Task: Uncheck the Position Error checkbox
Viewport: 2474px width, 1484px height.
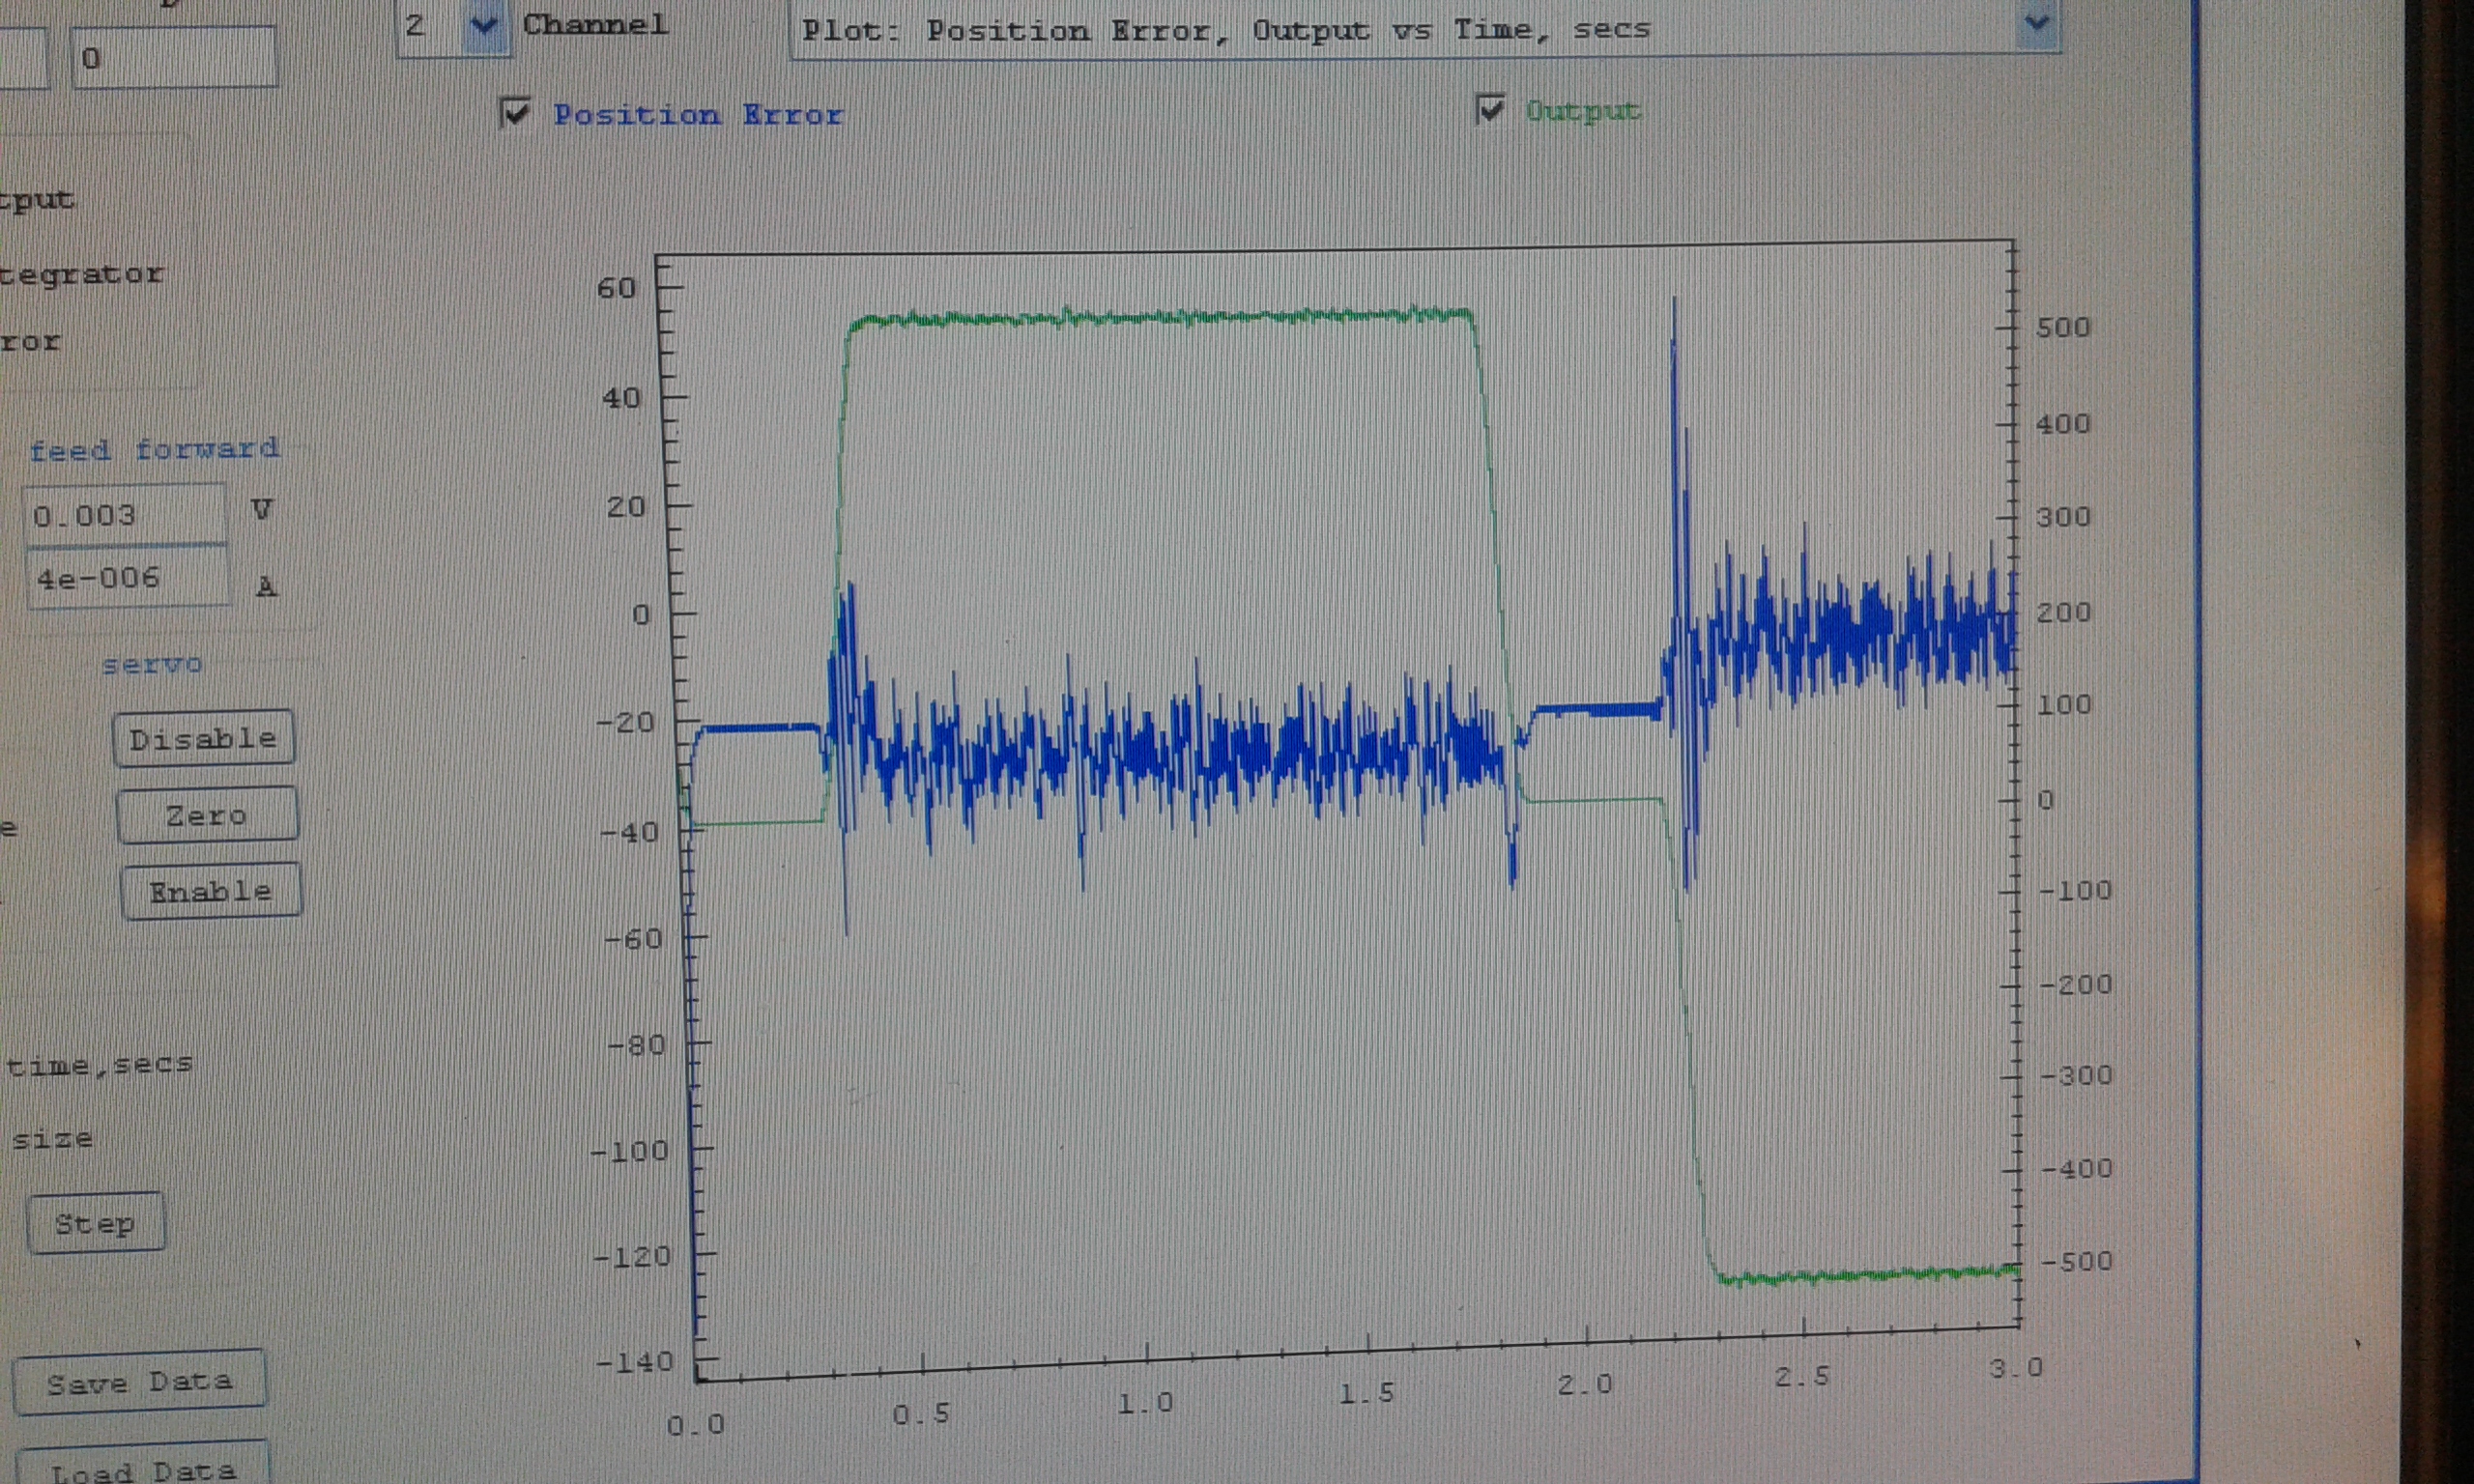Action: tap(515, 113)
